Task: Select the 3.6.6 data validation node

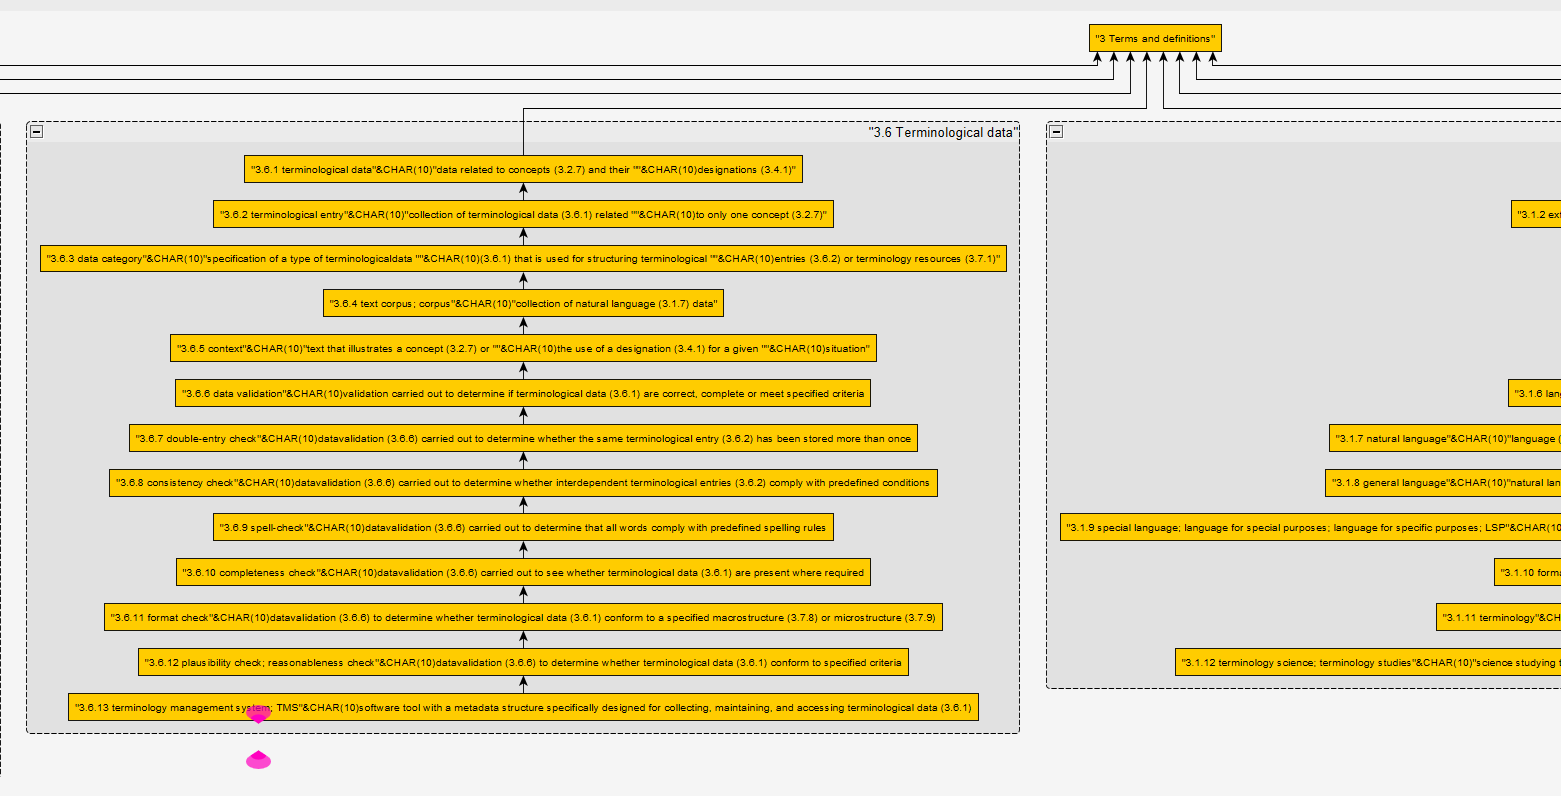Action: coord(523,394)
